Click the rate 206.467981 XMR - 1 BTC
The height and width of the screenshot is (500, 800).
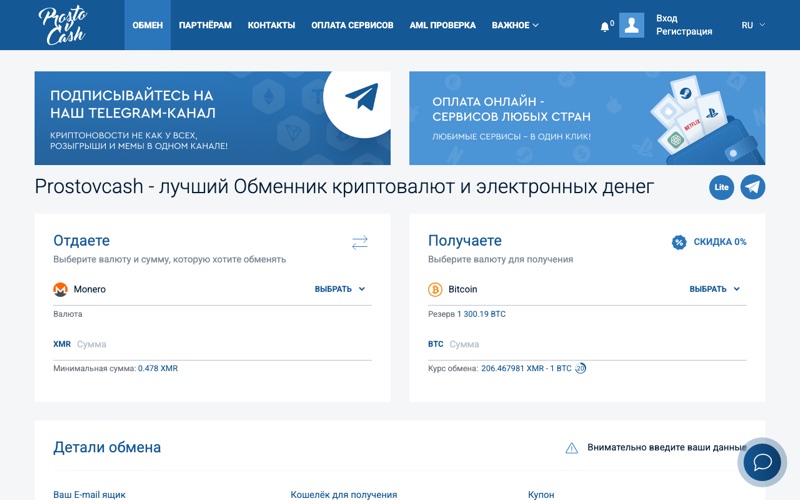click(x=526, y=368)
